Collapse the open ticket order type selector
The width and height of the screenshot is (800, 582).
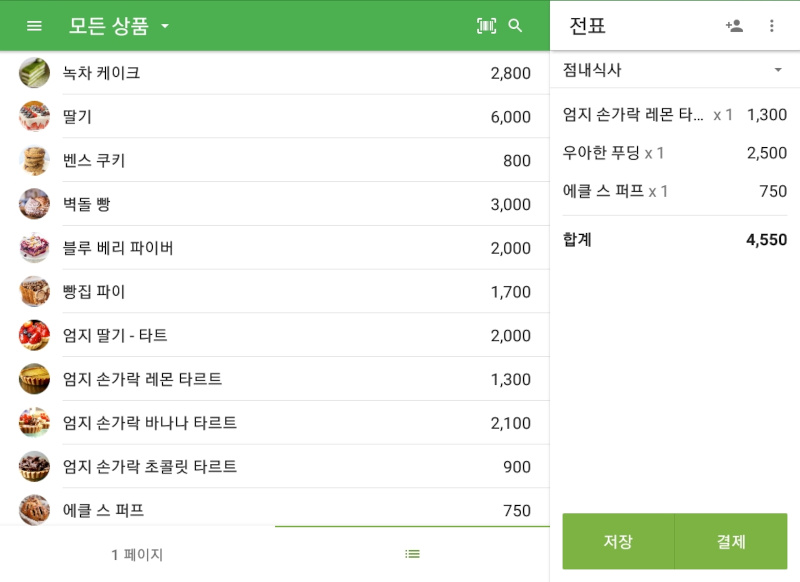pyautogui.click(x=778, y=70)
